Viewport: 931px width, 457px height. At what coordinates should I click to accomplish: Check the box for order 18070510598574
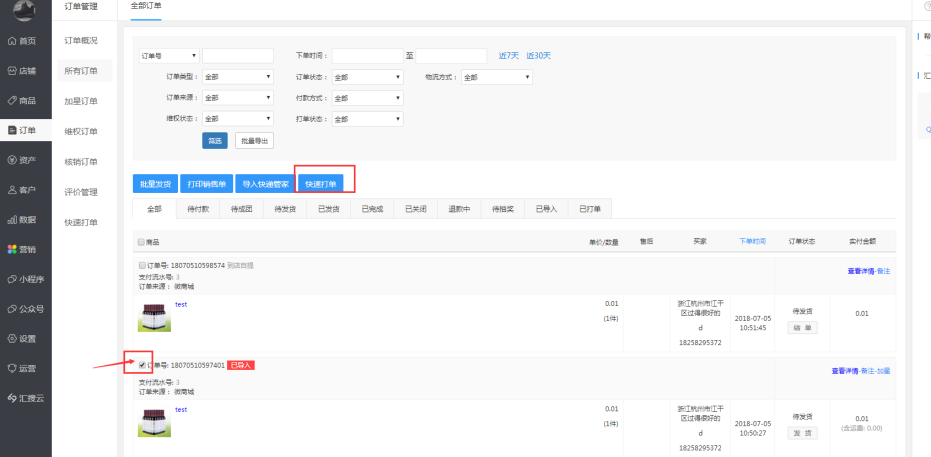coord(141,266)
